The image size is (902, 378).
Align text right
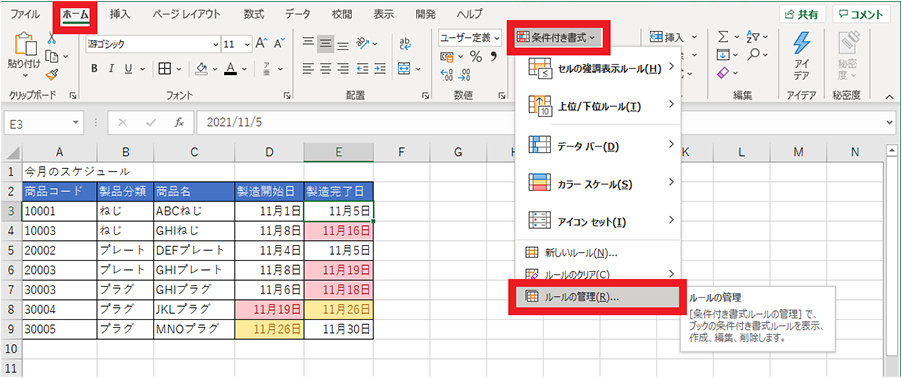point(343,69)
